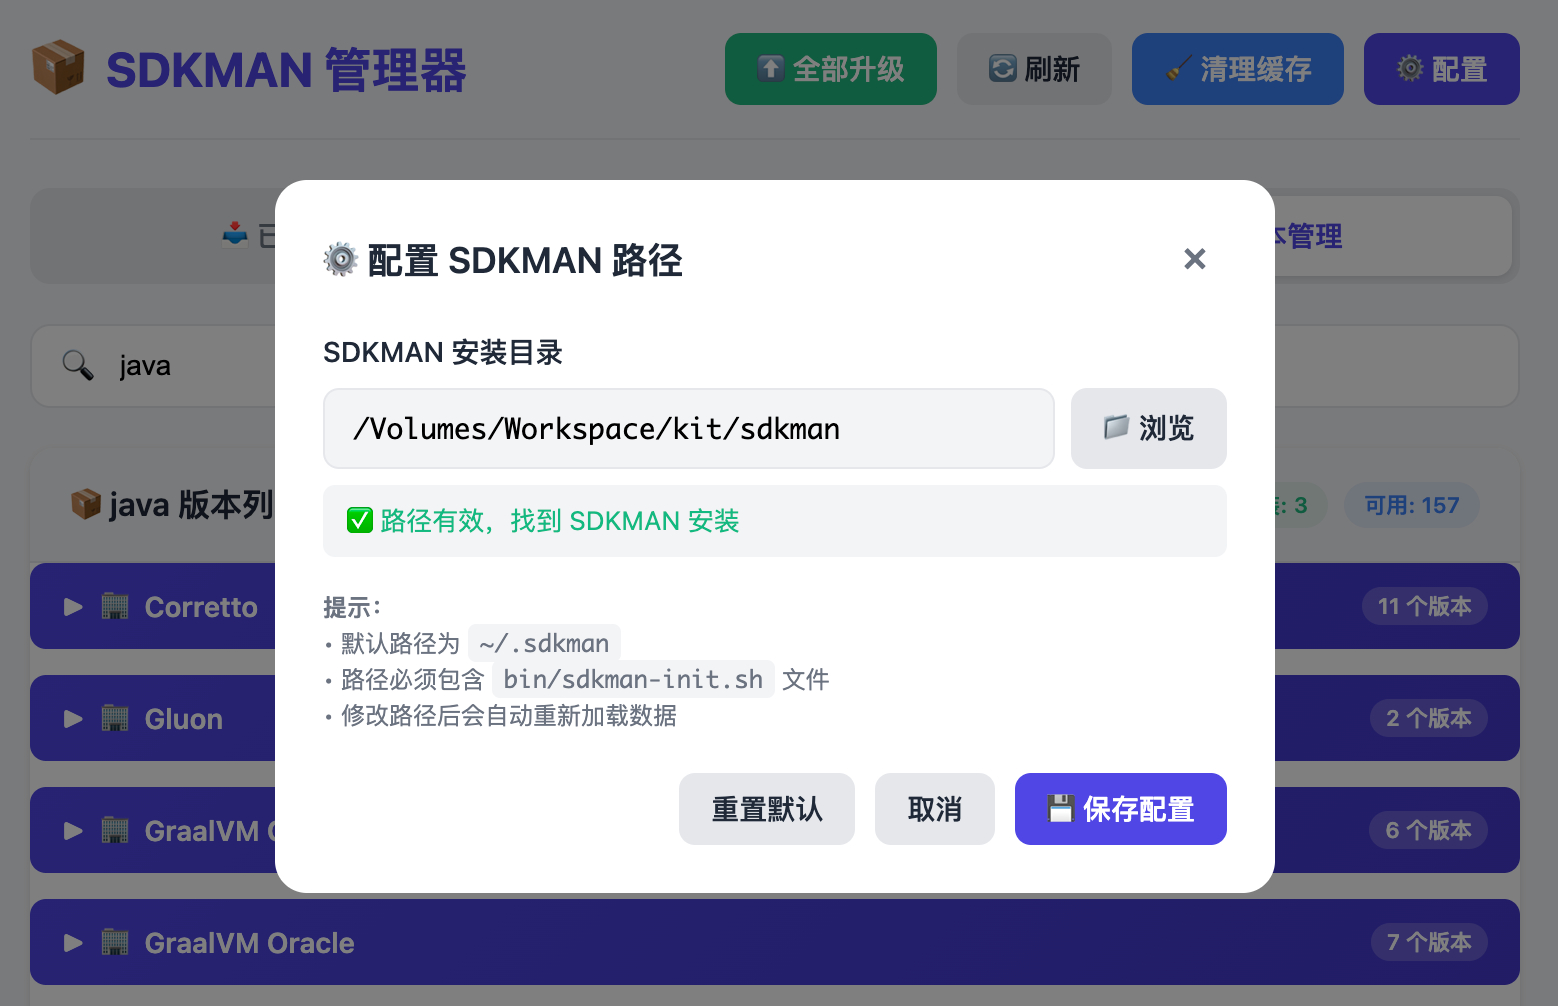
Task: Expand the Gluon vendor group arrow
Action: (73, 719)
